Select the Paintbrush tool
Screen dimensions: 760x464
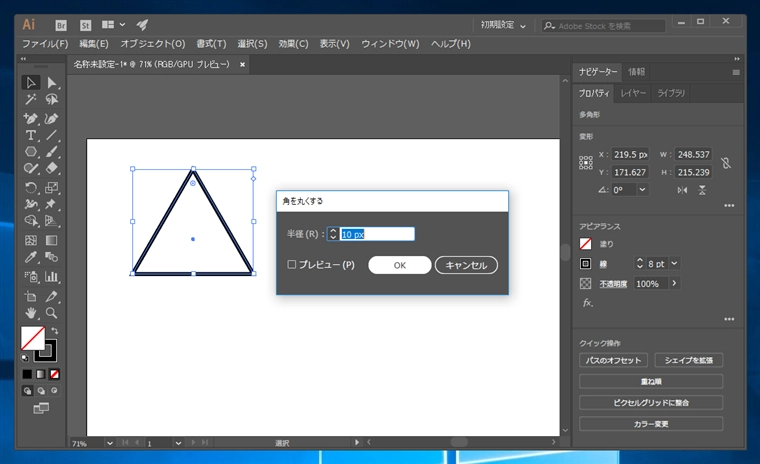click(x=51, y=152)
